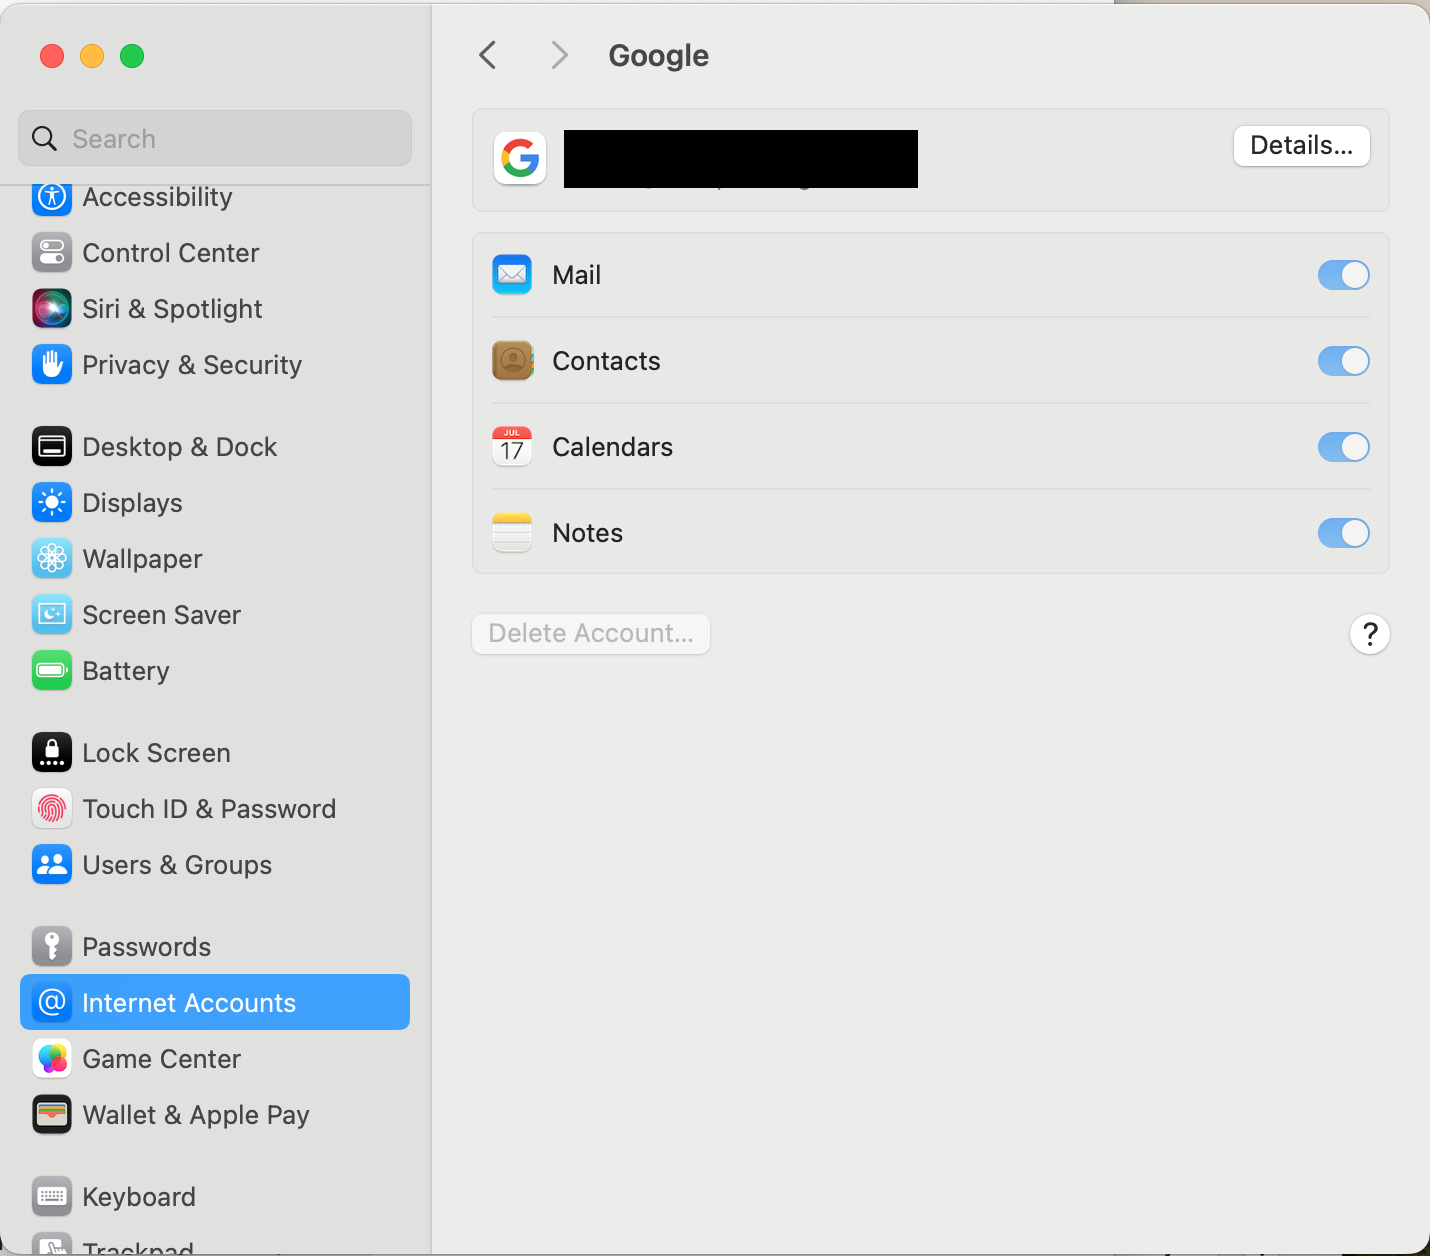
Task: Click the "Mail" row label
Action: (577, 275)
